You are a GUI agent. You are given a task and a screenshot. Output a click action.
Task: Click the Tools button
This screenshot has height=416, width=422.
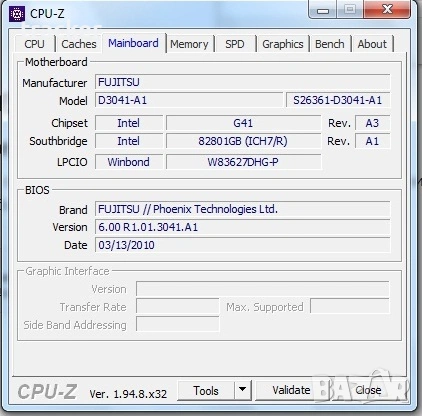[x=206, y=391]
